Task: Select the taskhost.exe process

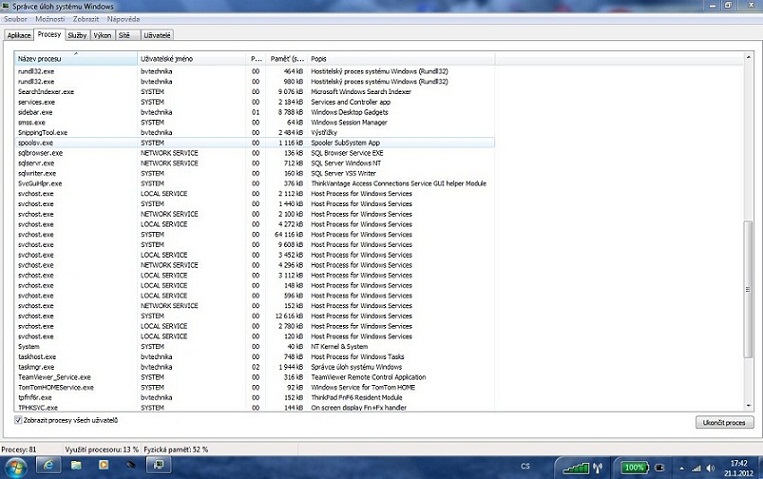Action: tap(255, 357)
